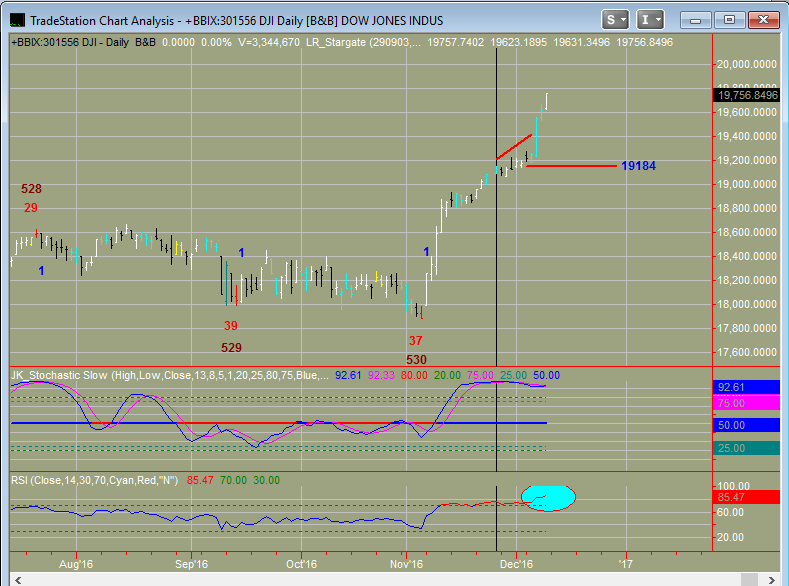Viewport: 789px width, 586px height.
Task: Click the TradeStation chart icon in title bar
Action: coord(17,21)
